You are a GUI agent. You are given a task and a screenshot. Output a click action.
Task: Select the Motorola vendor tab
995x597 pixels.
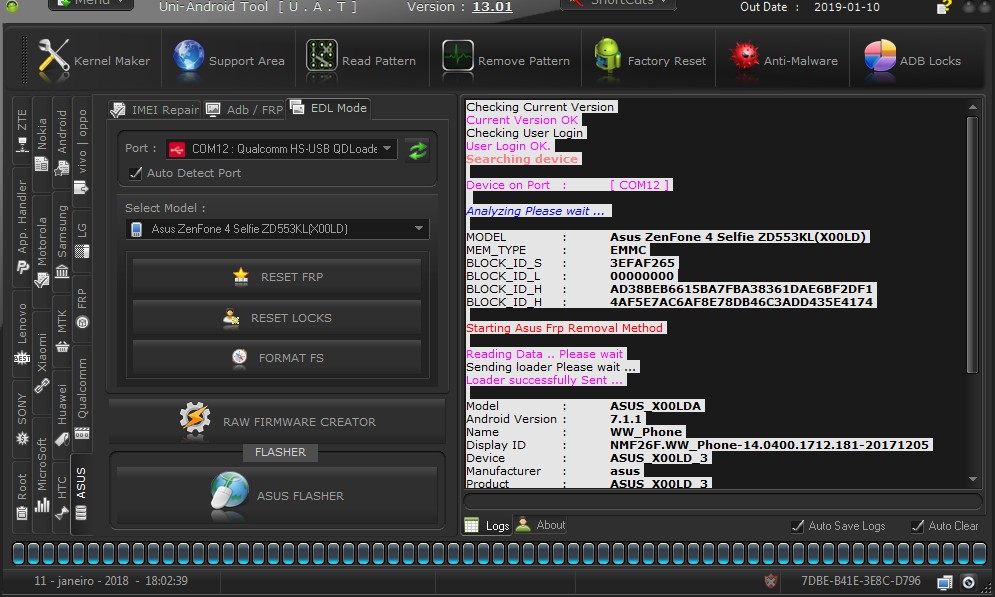42,252
